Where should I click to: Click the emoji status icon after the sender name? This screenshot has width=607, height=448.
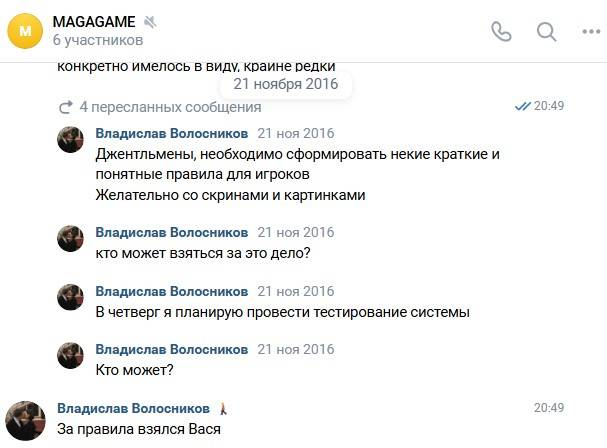(223, 409)
